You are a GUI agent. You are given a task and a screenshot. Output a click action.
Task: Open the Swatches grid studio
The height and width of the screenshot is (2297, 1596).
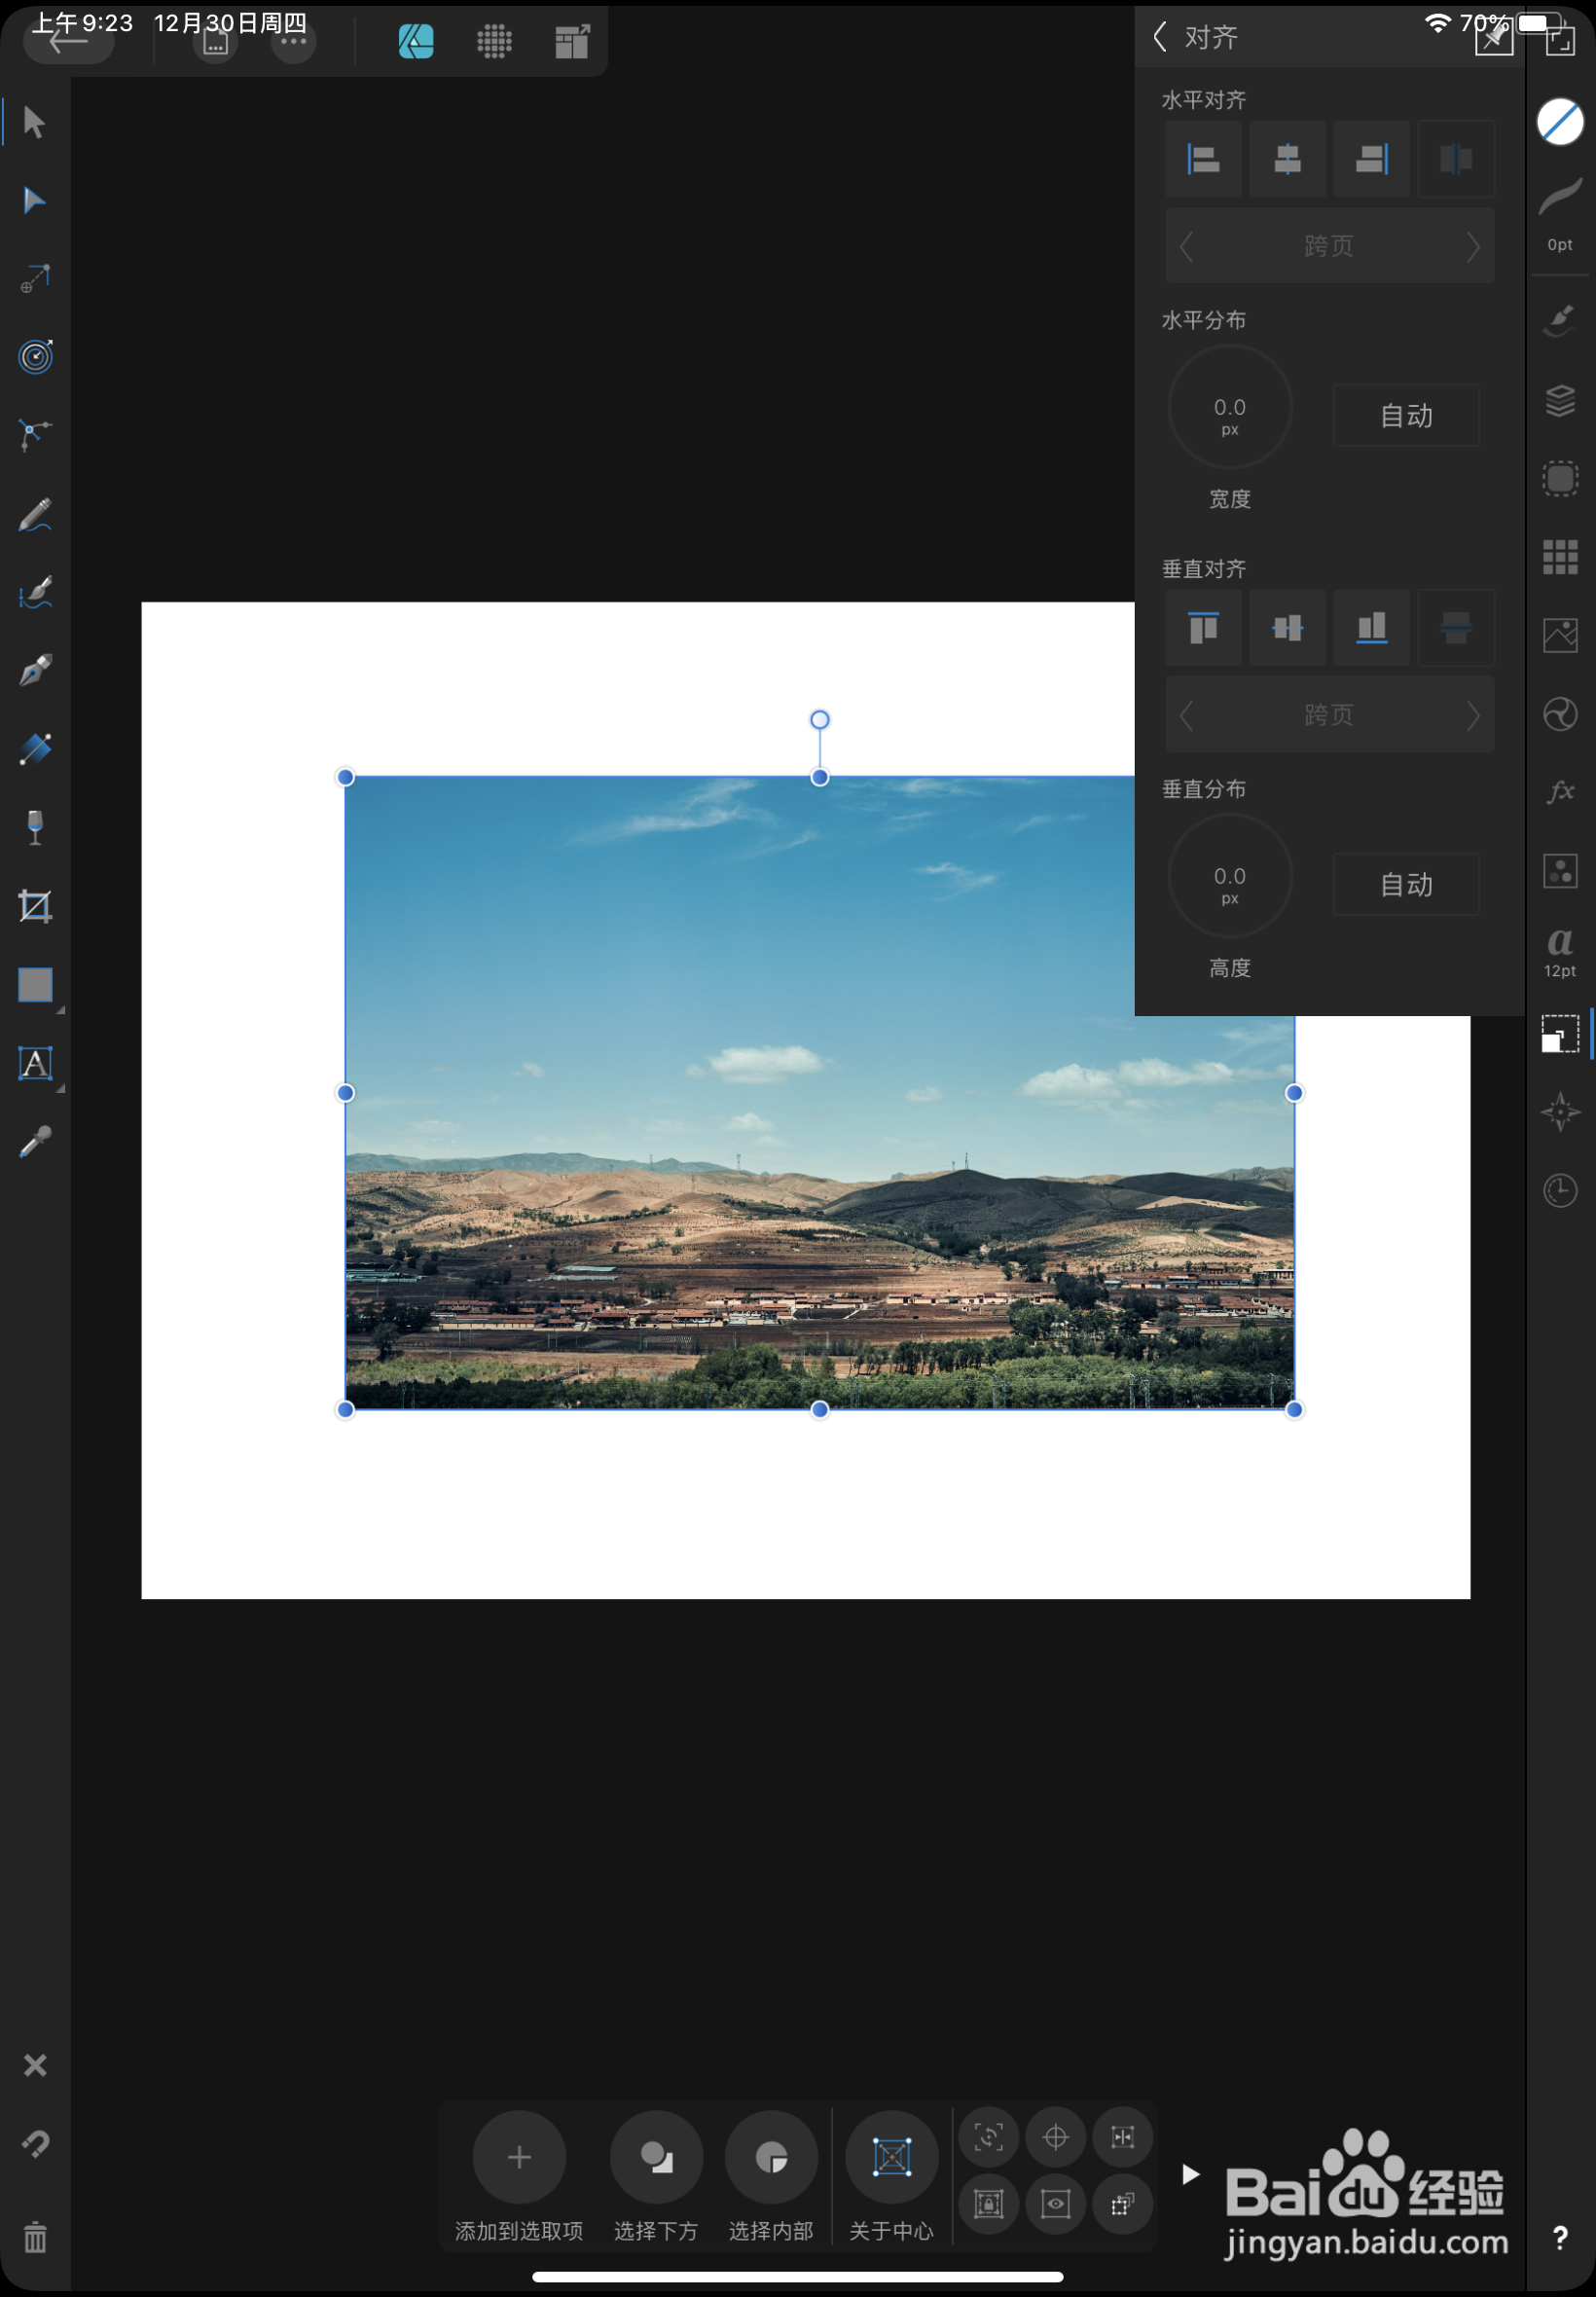tap(1560, 557)
